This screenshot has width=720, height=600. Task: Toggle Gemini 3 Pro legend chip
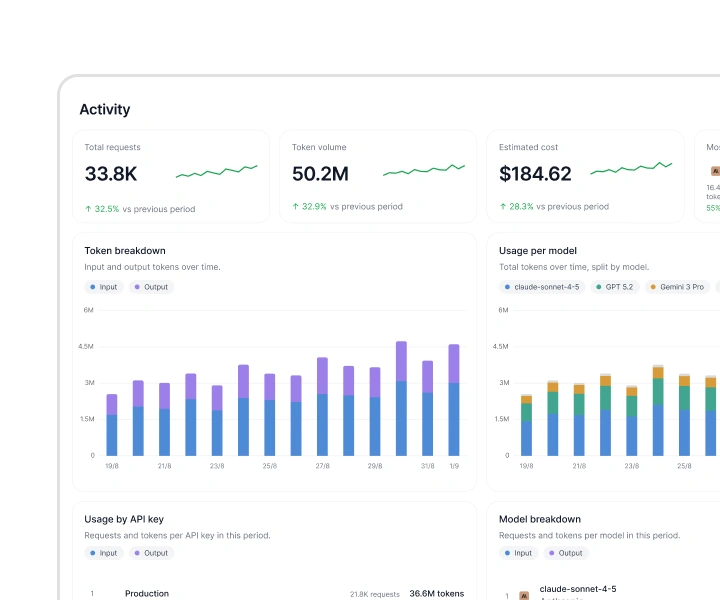pyautogui.click(x=678, y=287)
